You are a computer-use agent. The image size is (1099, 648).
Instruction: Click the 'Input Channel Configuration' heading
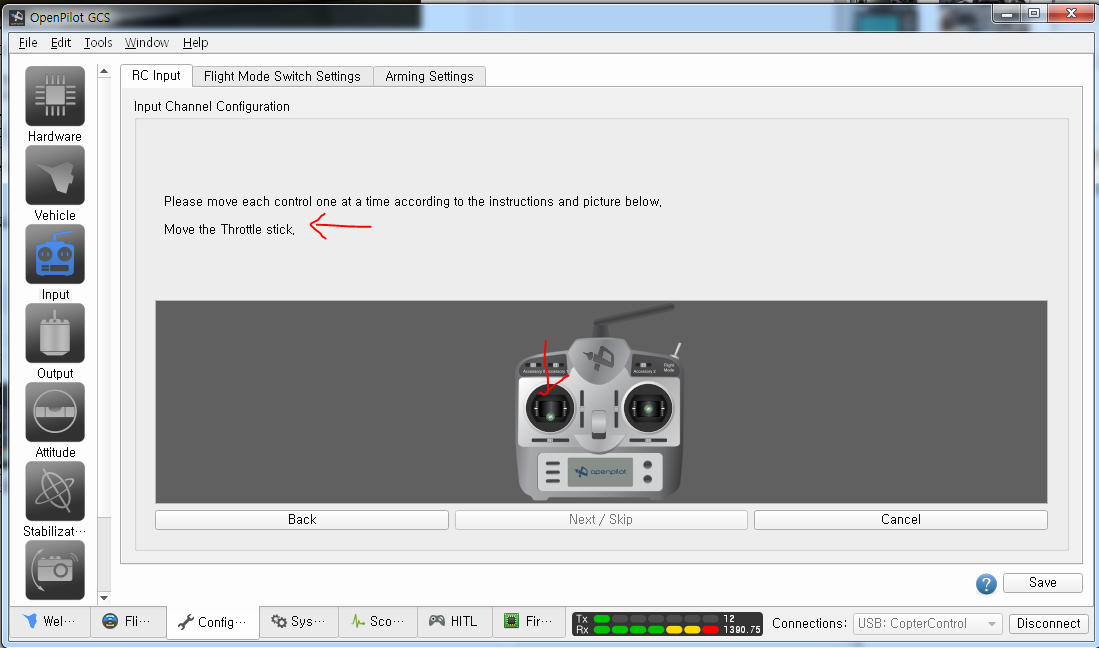[x=212, y=106]
